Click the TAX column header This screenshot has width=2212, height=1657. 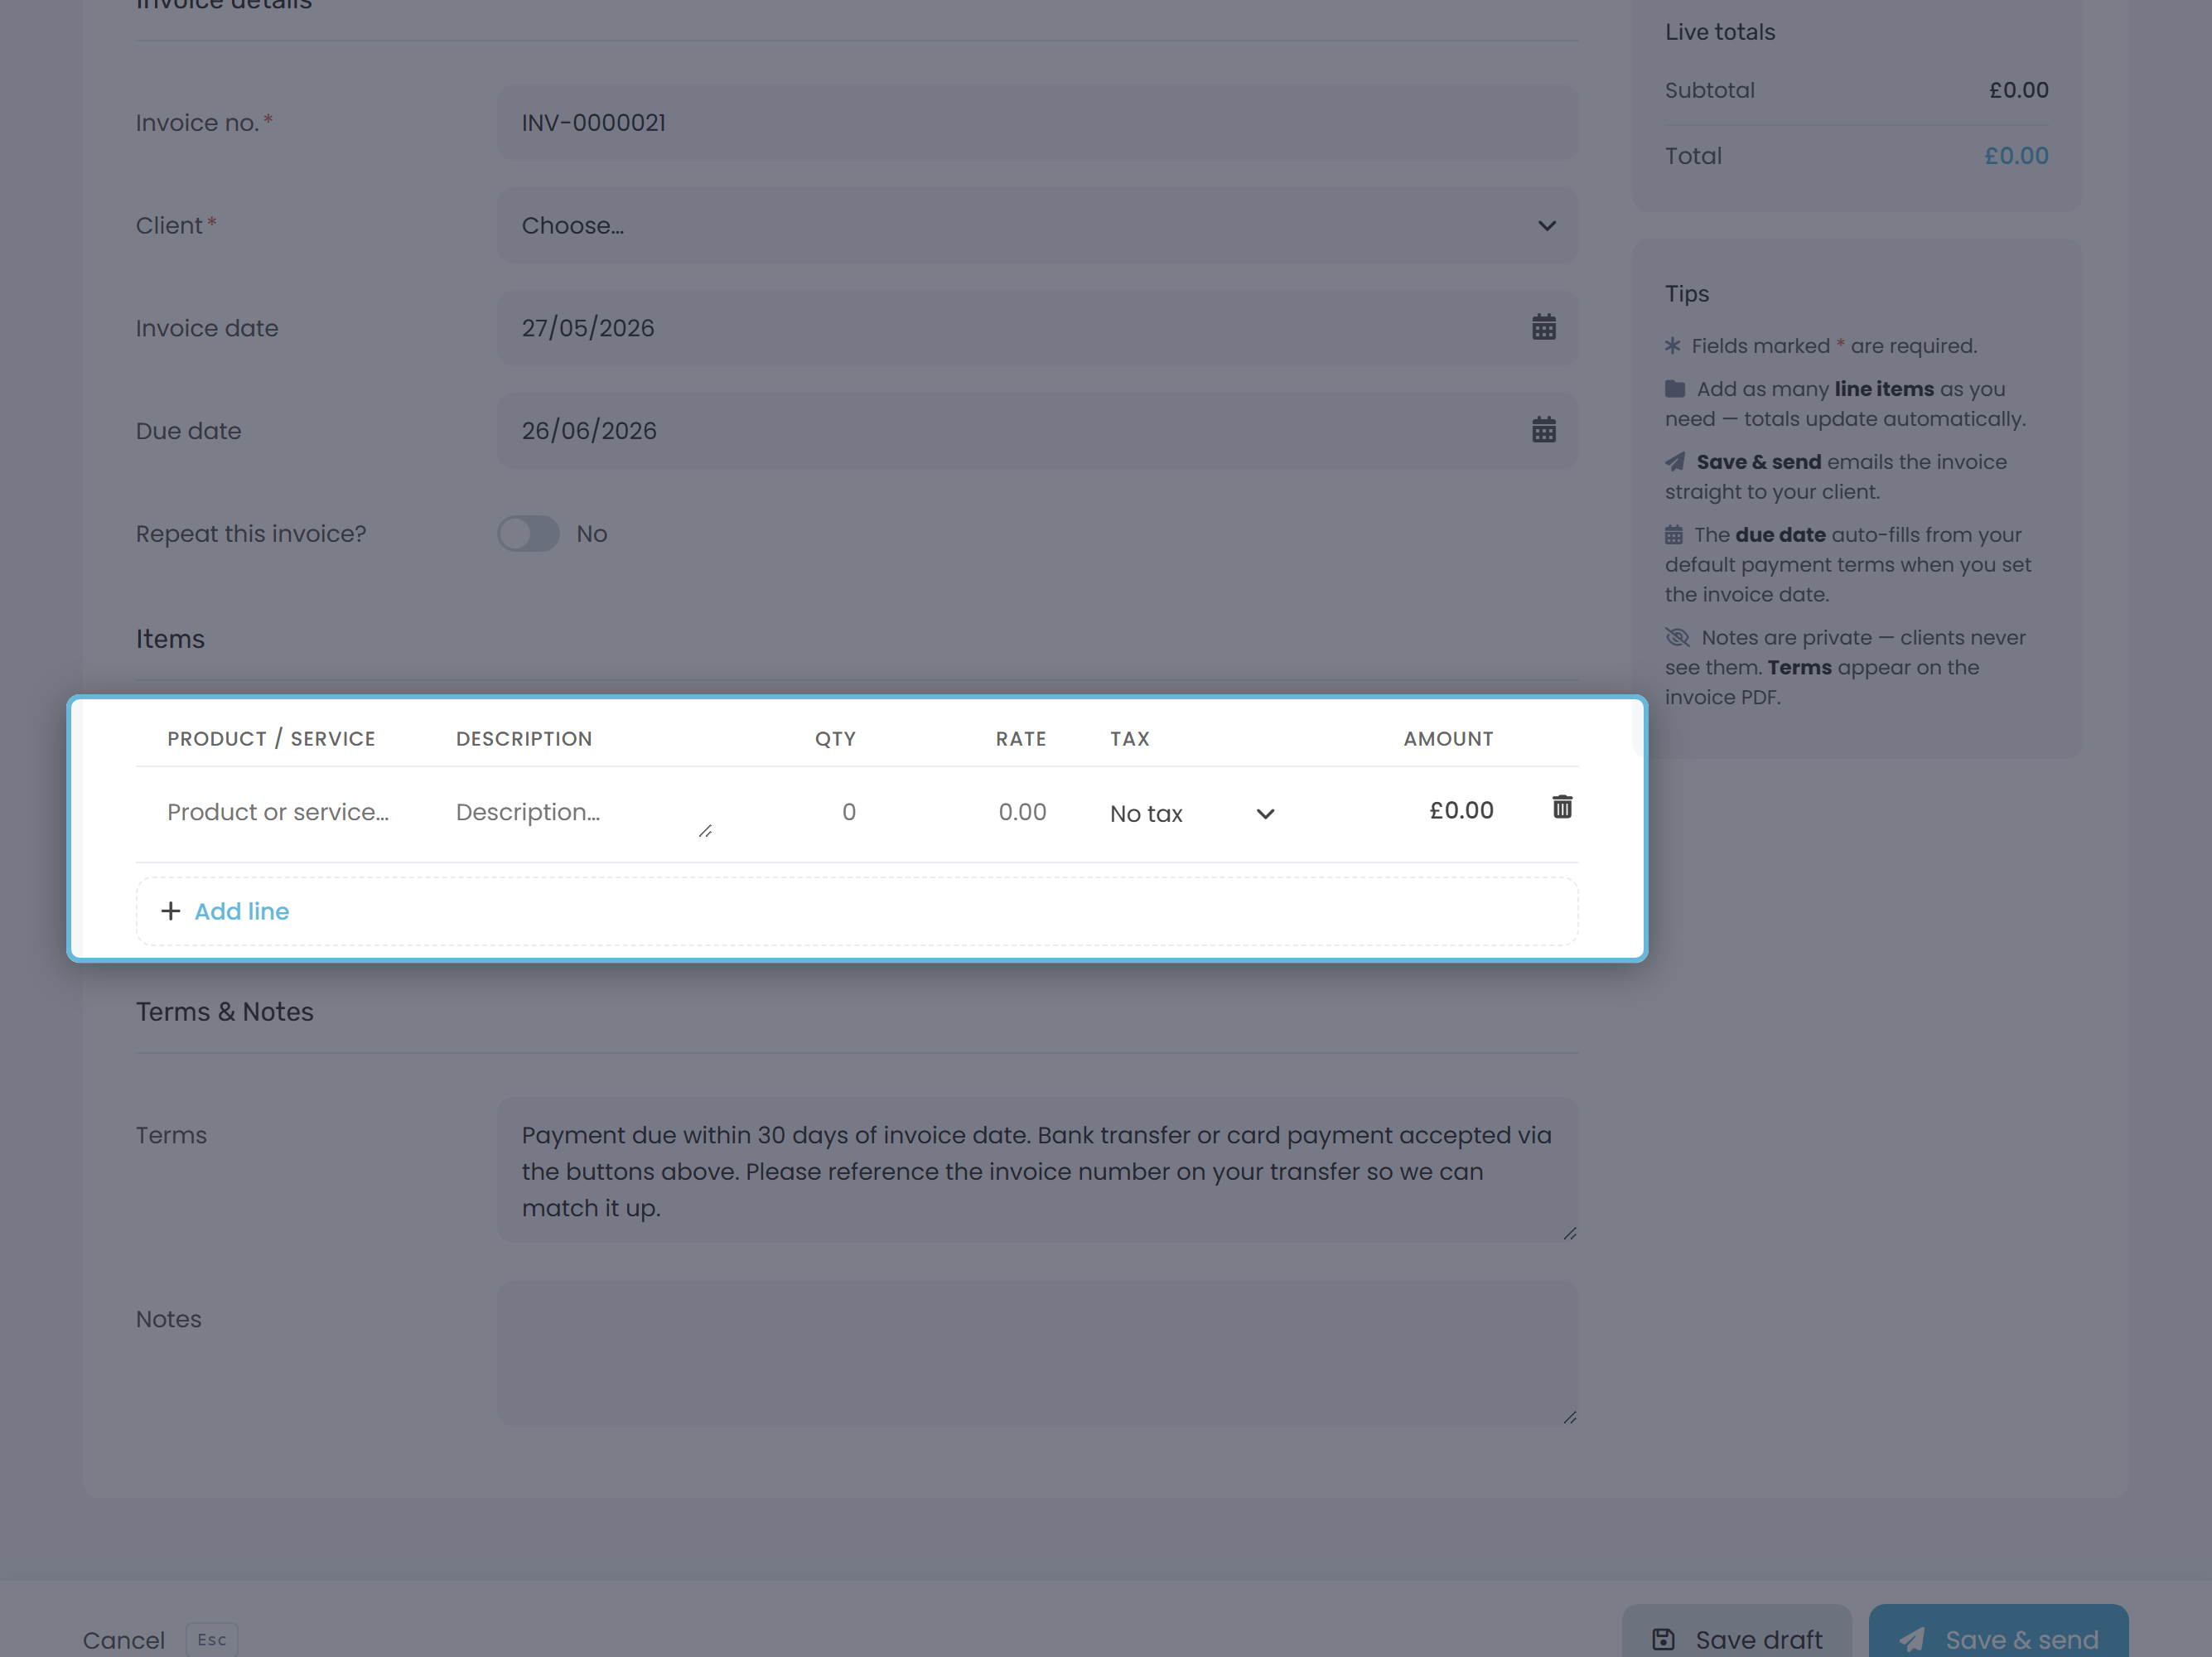pyautogui.click(x=1129, y=739)
